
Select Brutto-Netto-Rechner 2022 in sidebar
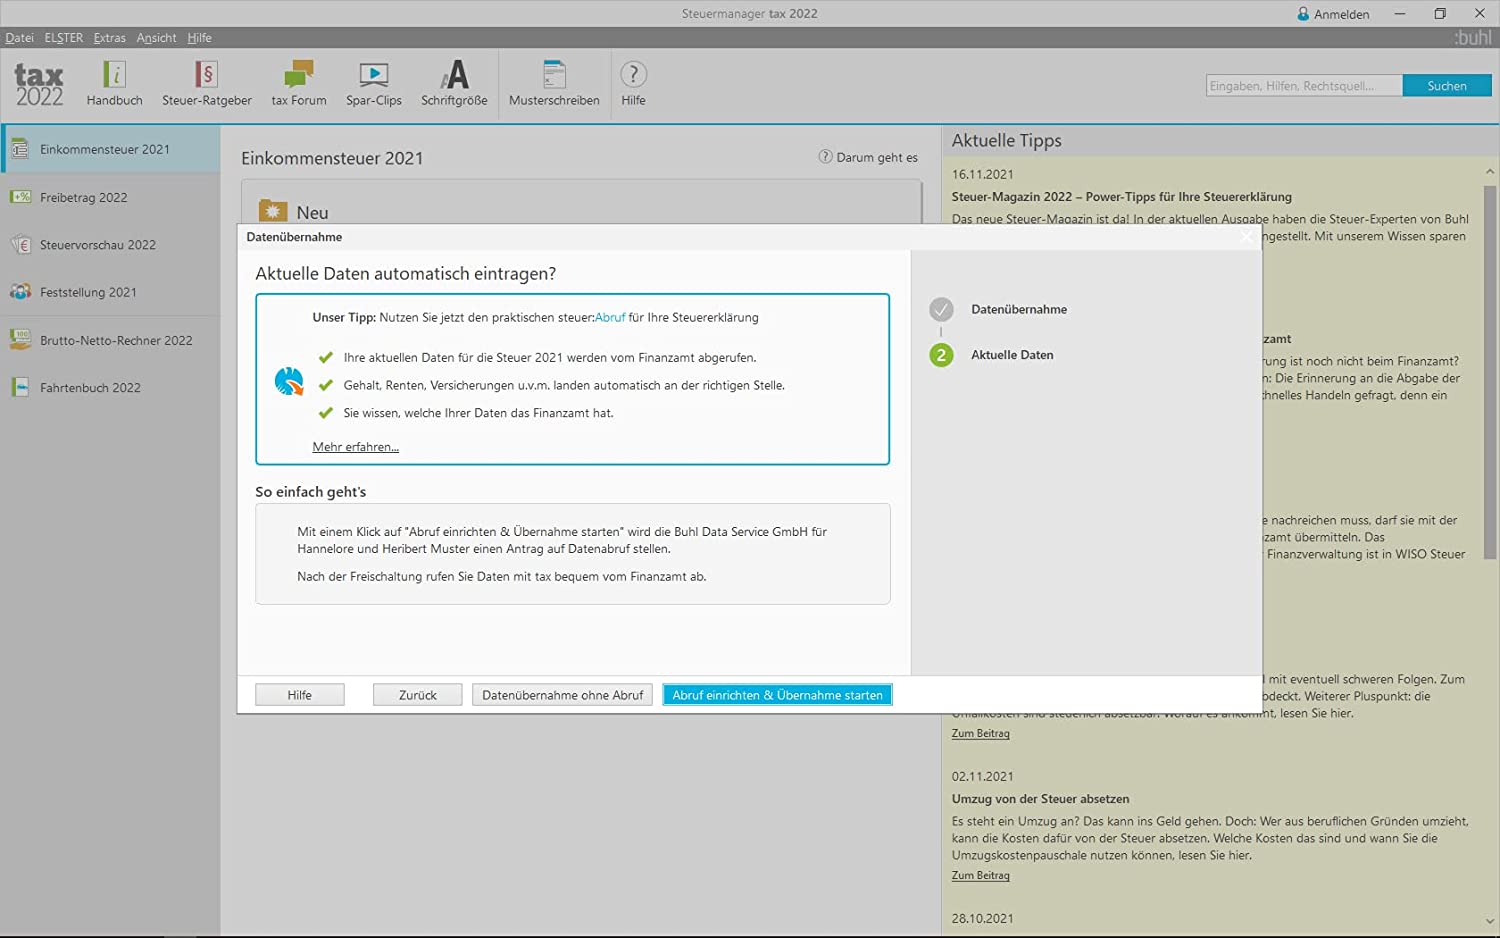tap(115, 340)
